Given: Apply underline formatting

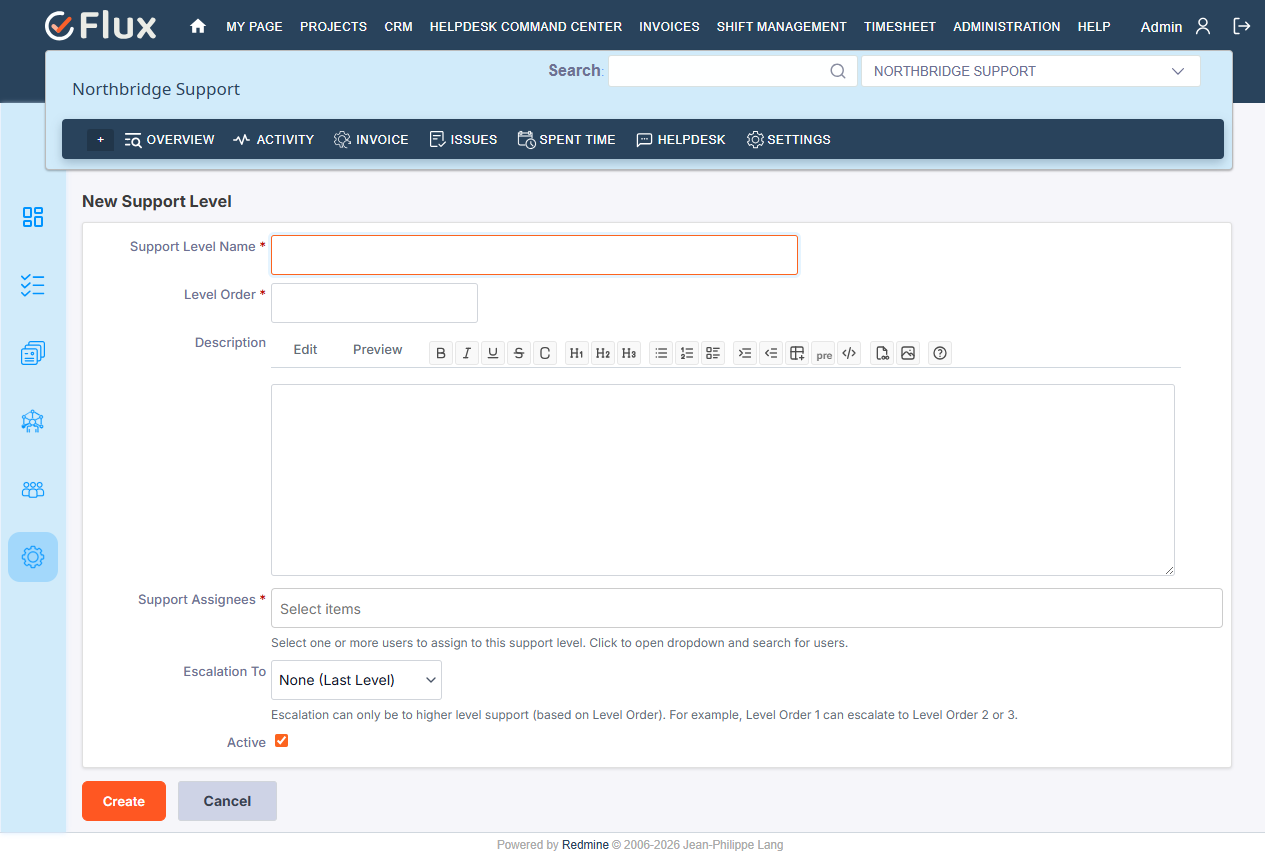Looking at the screenshot, I should pyautogui.click(x=493, y=353).
